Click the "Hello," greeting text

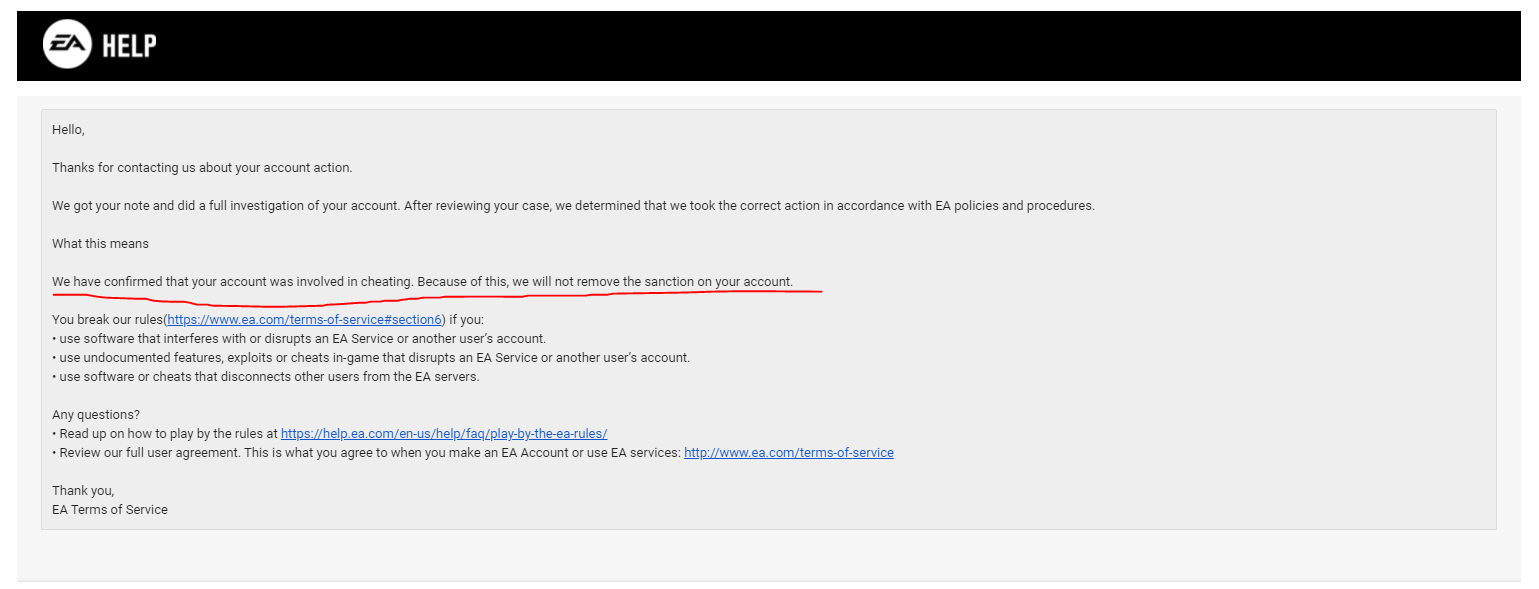tap(69, 130)
